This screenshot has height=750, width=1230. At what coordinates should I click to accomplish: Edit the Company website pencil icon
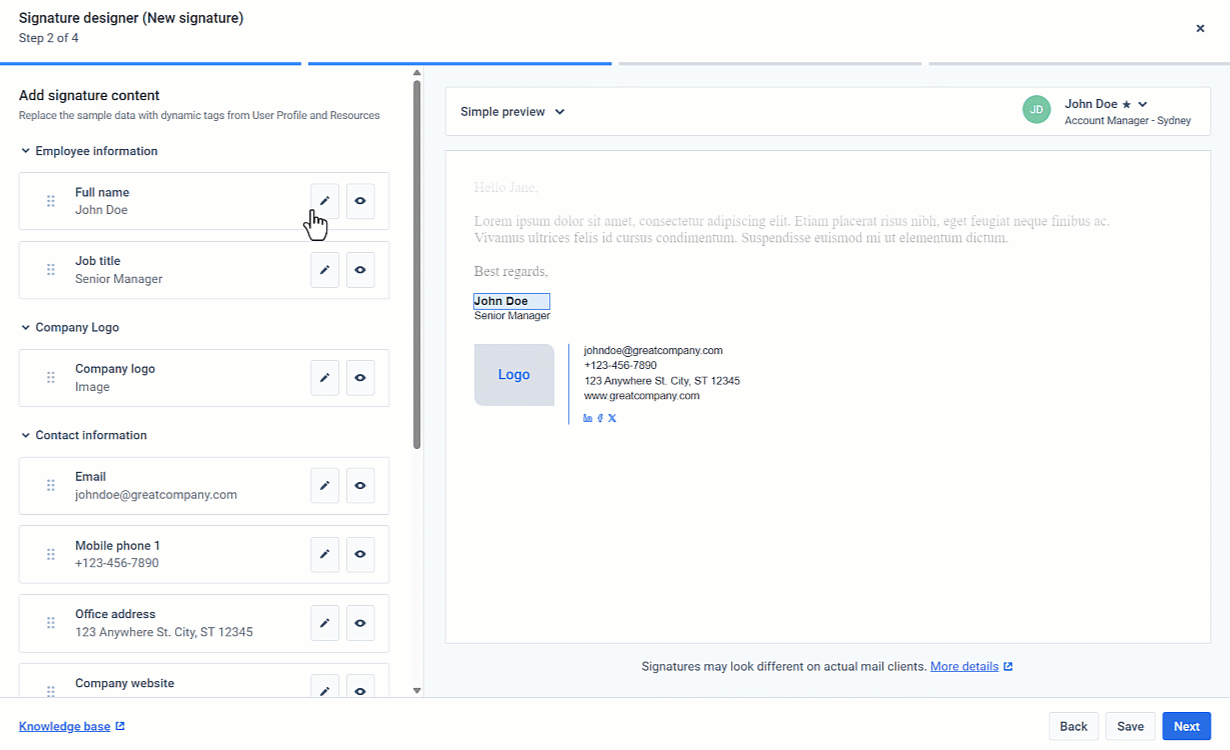tap(324, 686)
